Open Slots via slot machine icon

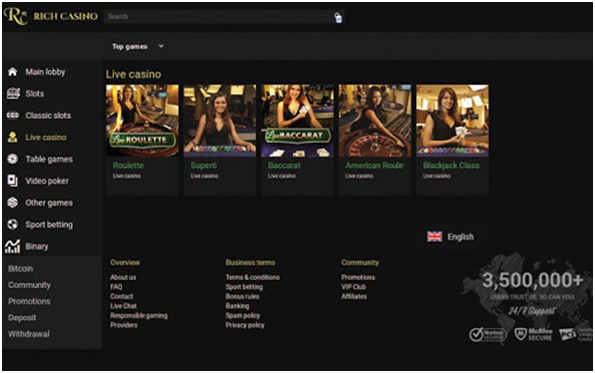coord(13,93)
